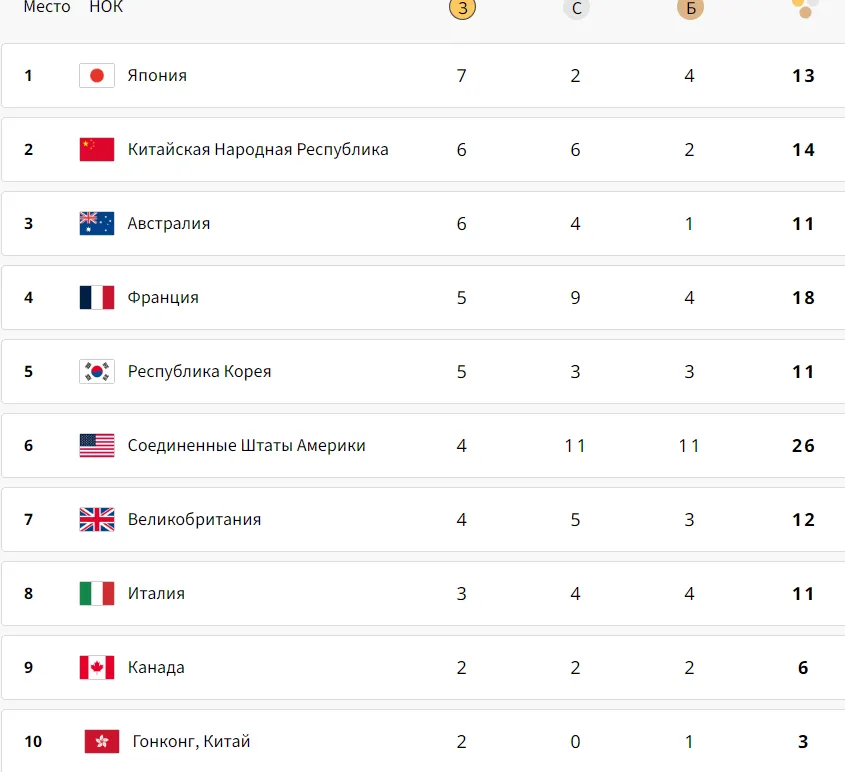Viewport: 845px width, 772px height.
Task: Open Соединенные Штаты Америки row
Action: click(423, 446)
